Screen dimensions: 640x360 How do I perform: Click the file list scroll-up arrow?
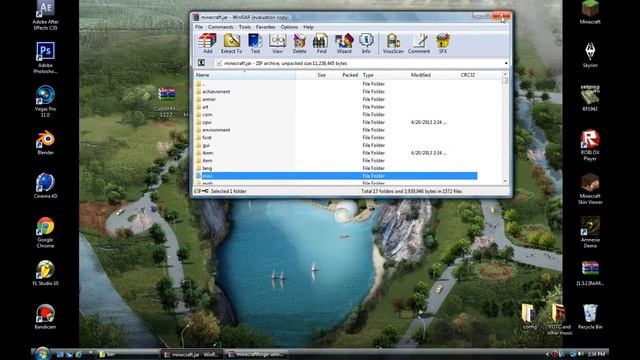(505, 74)
